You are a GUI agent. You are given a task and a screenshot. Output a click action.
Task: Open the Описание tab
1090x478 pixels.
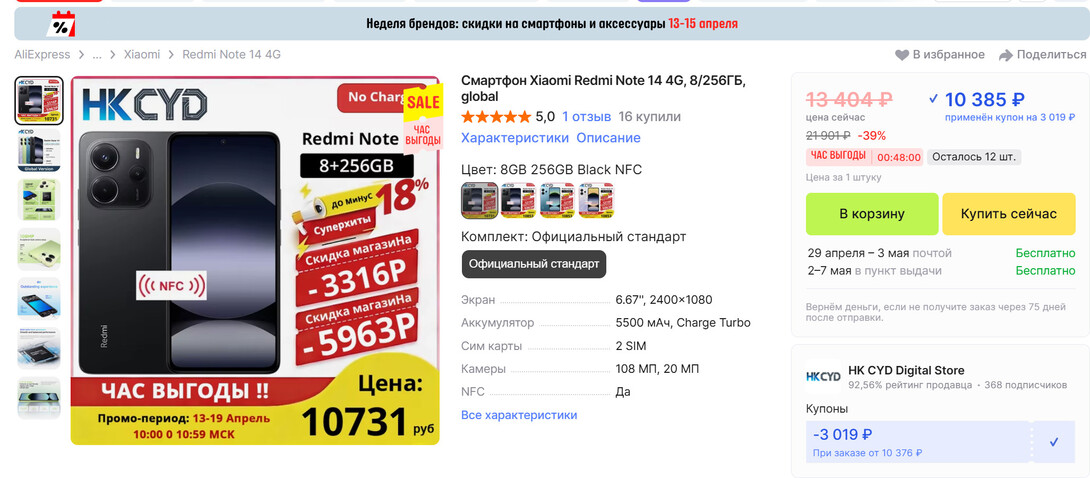[608, 138]
